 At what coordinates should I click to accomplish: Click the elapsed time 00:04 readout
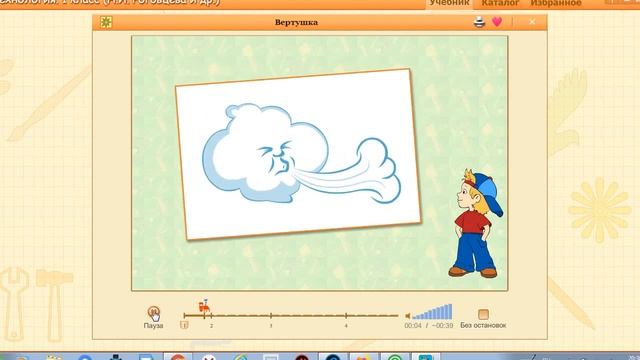[413, 326]
